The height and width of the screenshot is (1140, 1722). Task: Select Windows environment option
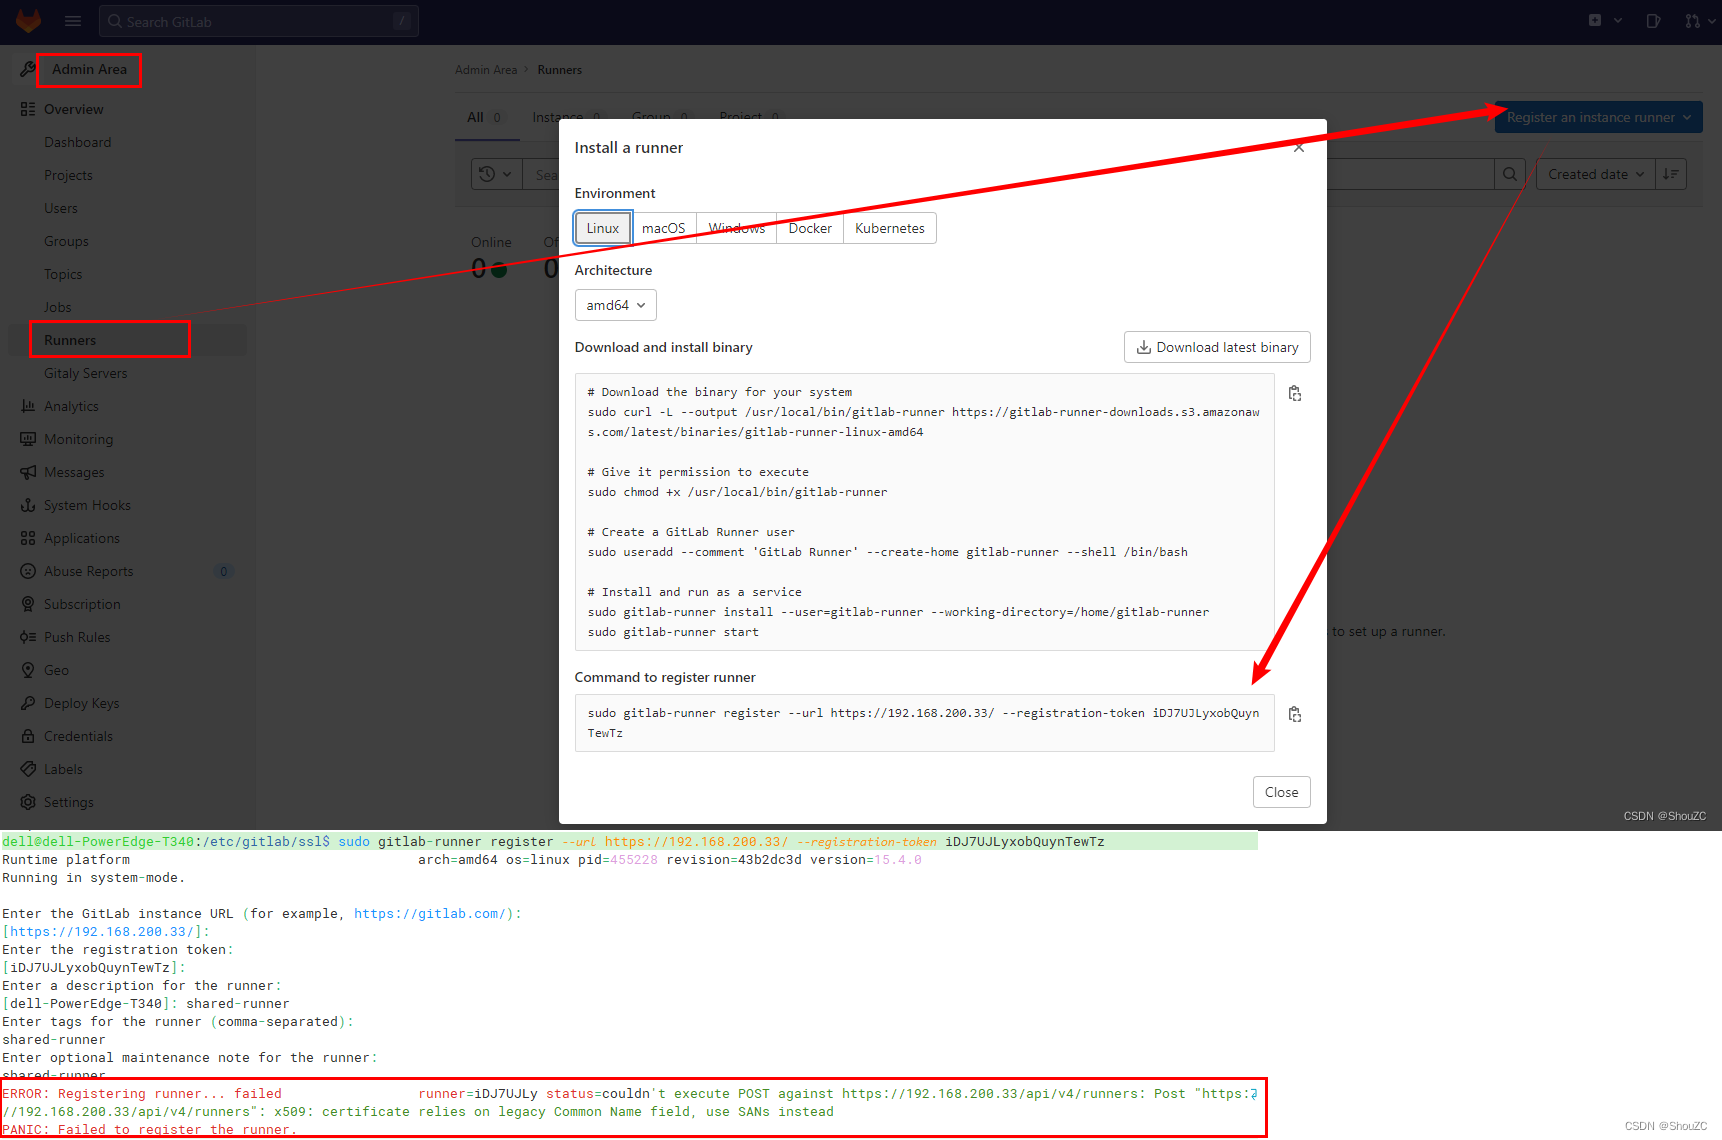737,228
